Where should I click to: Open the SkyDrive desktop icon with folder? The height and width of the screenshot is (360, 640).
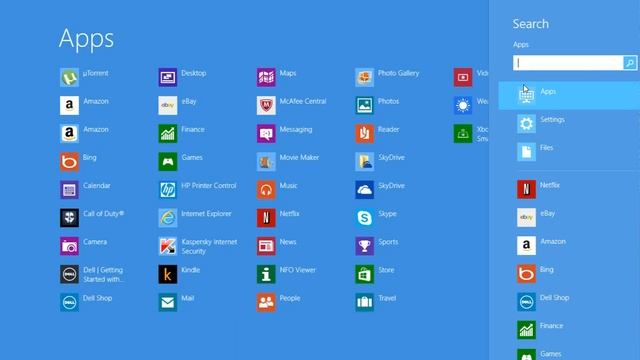tap(364, 162)
